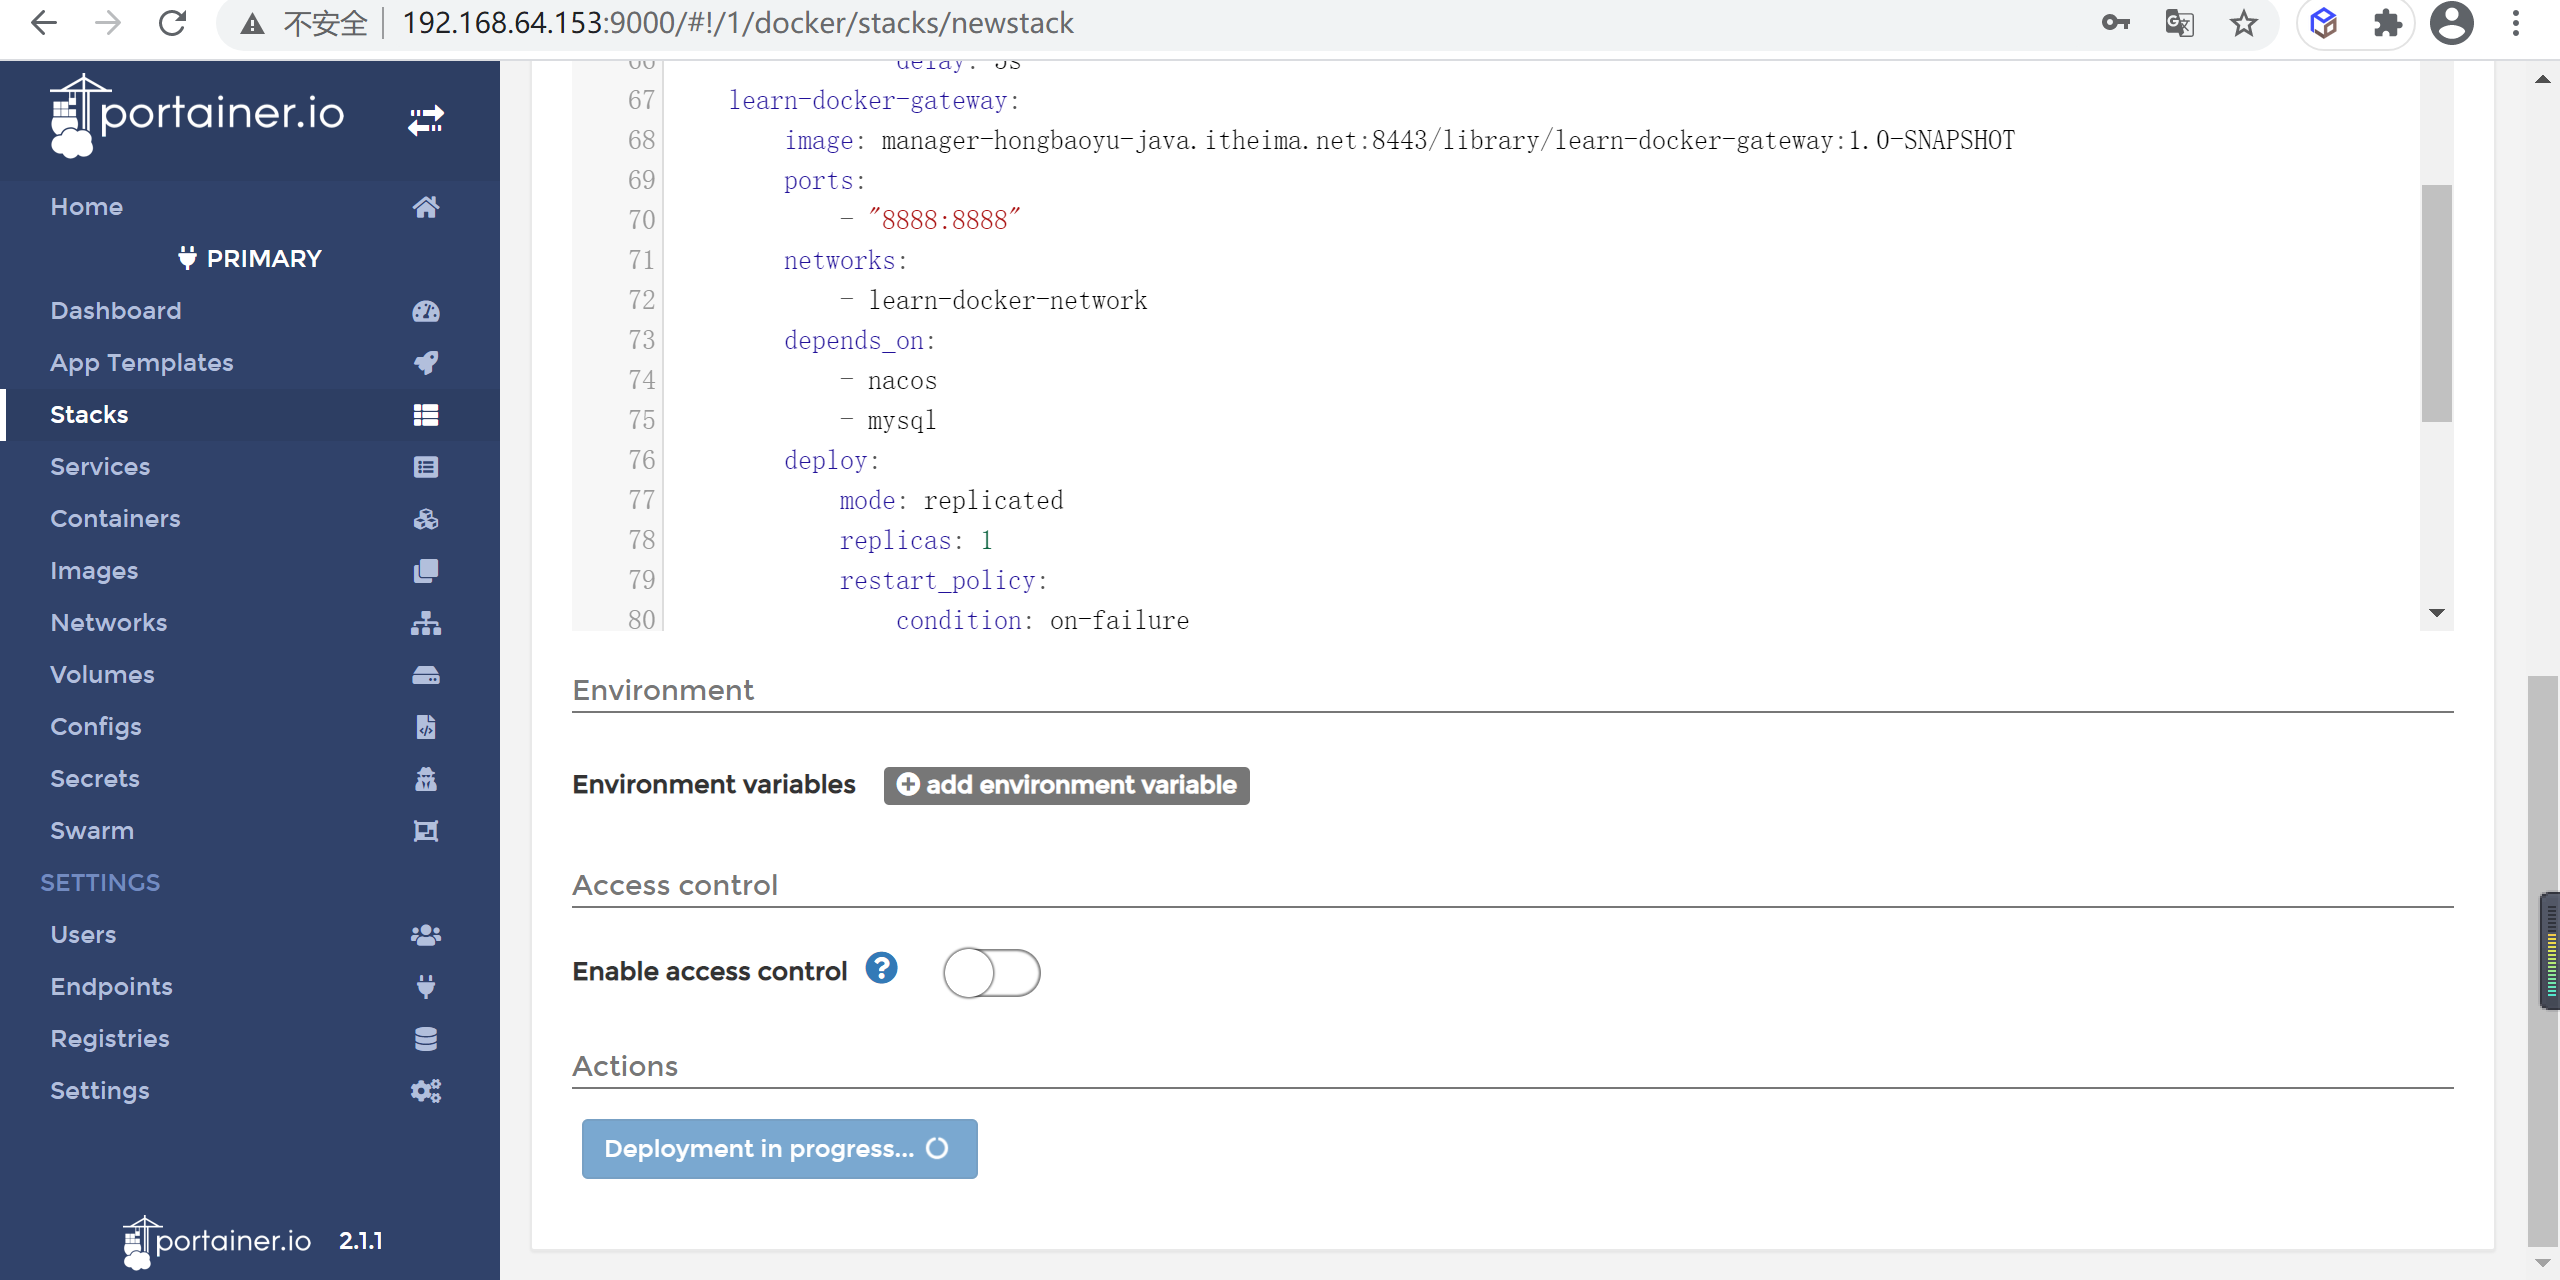Click the Volumes drive icon
Viewport: 2560px width, 1280px height.
pyautogui.click(x=425, y=675)
